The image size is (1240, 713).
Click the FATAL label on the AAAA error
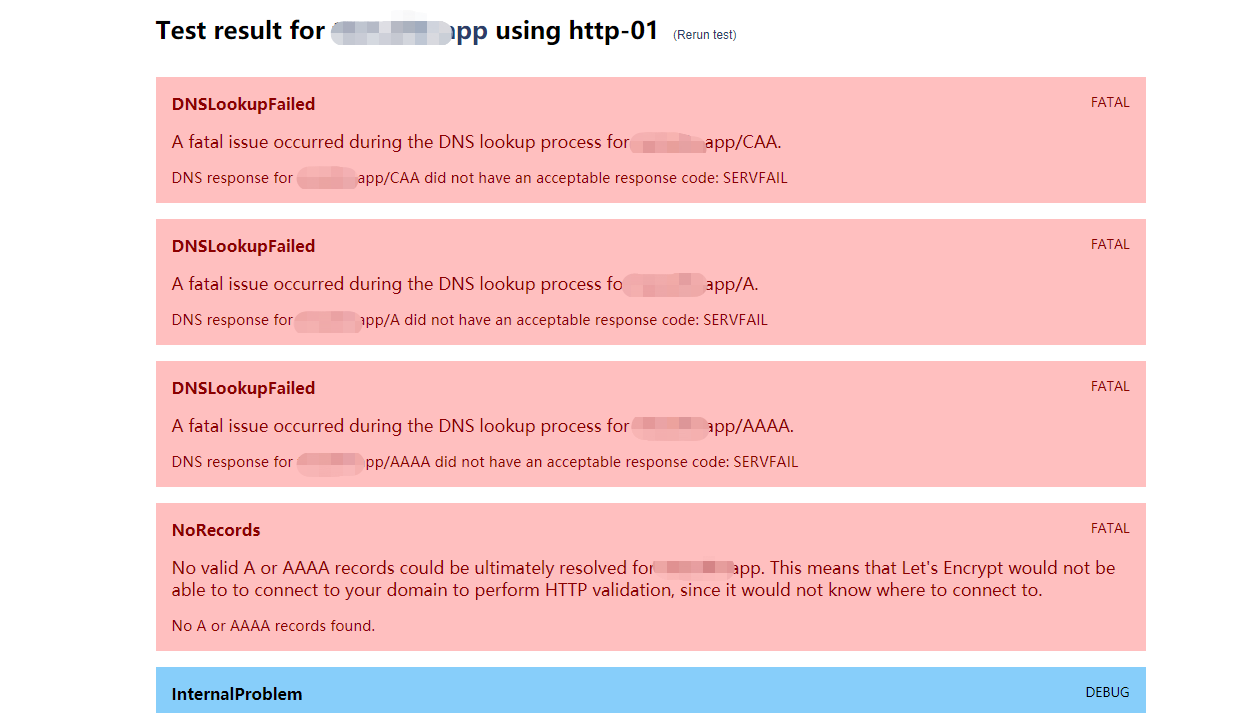(1110, 386)
